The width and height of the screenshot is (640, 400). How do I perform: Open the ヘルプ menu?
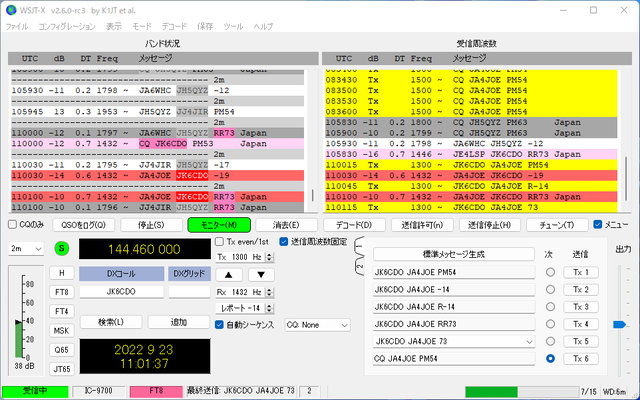[x=263, y=27]
